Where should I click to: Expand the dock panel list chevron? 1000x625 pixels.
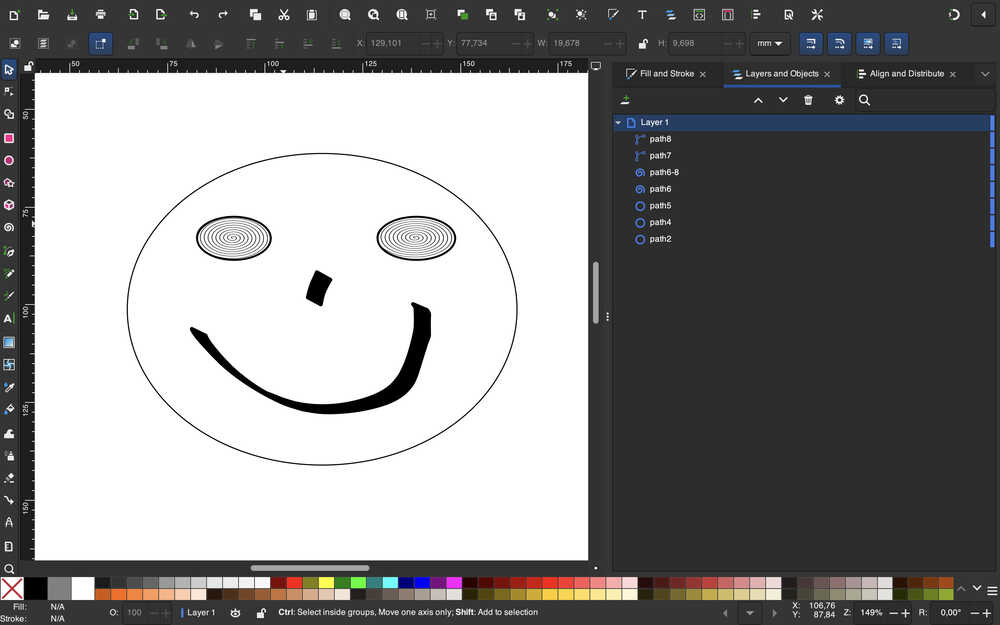click(985, 74)
